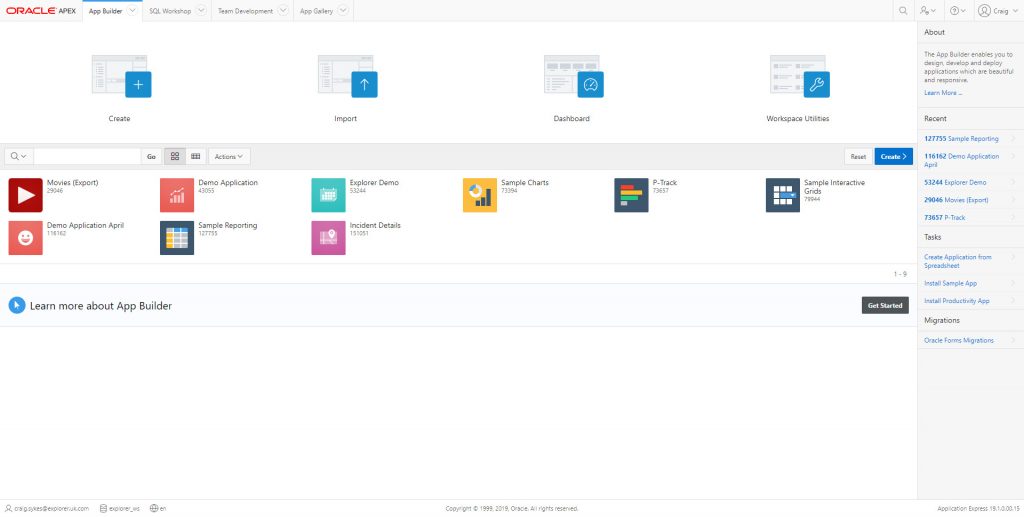
Task: Click the explorer_ws workspace name in footer
Action: point(125,509)
